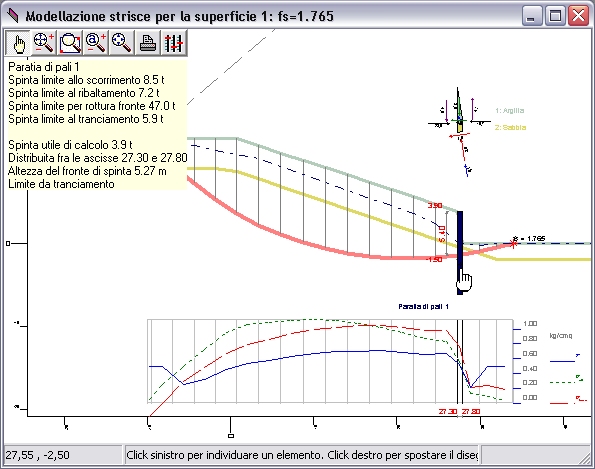Click the green dashed line legend entry
The height and width of the screenshot is (469, 595).
coord(566,380)
